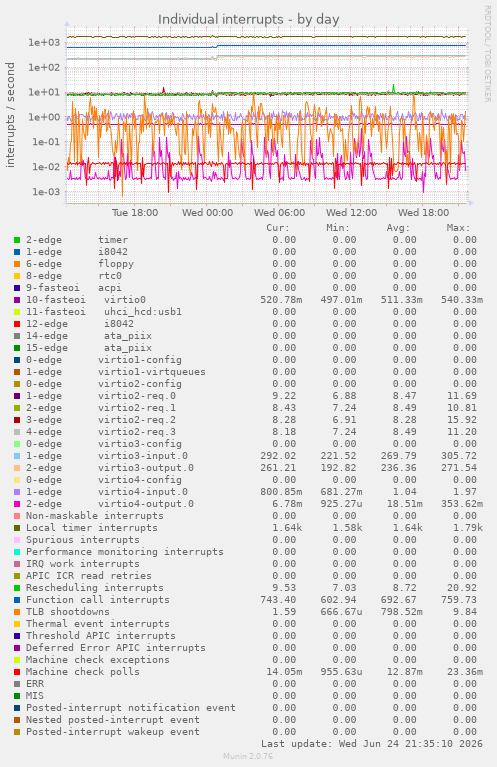Image resolution: width=497 pixels, height=767 pixels.
Task: Click the green swatch for Rescheduling interrupts
Action: point(17,588)
